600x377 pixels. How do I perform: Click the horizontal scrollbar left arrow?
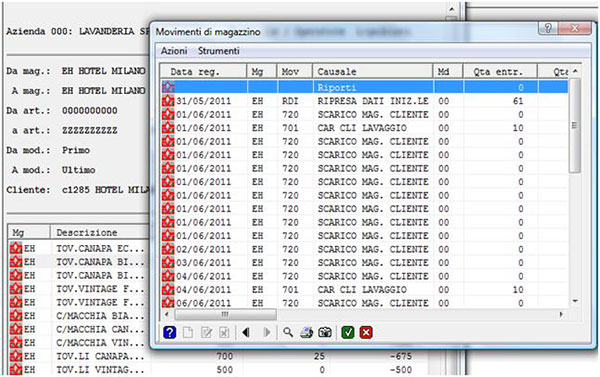click(x=166, y=314)
